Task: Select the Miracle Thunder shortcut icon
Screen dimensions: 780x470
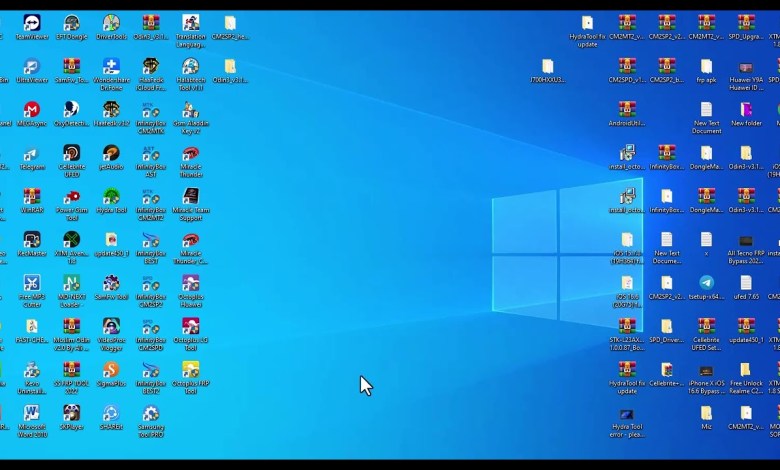Action: [x=190, y=154]
